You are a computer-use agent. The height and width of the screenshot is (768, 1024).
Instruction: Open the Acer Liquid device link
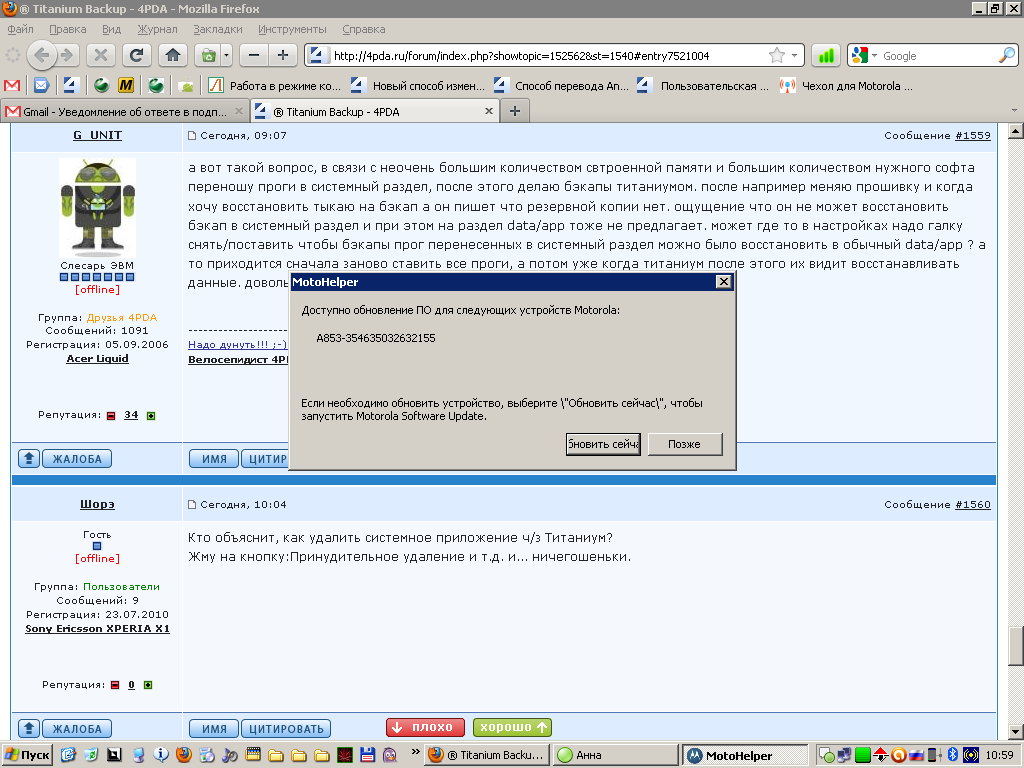(x=97, y=359)
